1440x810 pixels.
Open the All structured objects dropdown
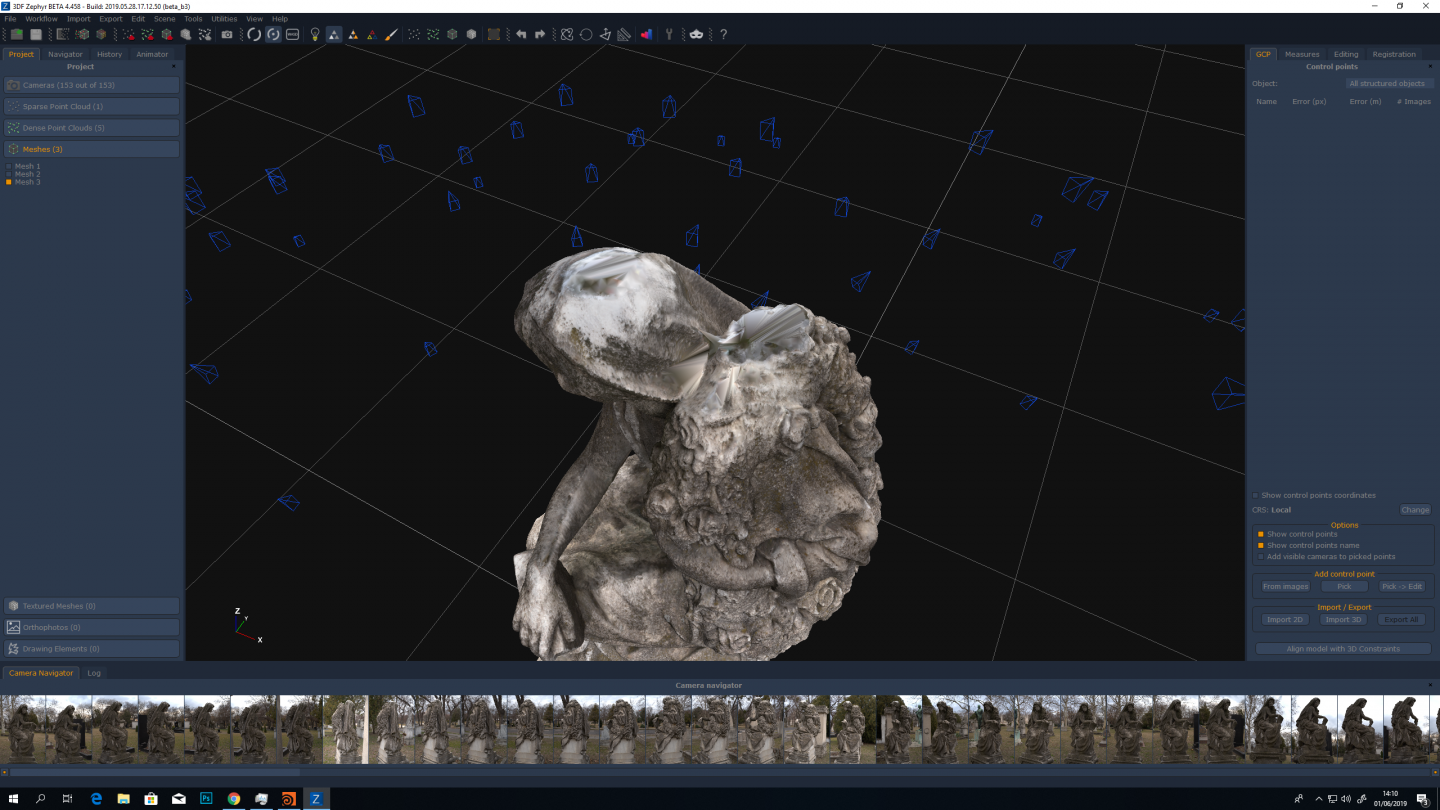tap(1389, 84)
